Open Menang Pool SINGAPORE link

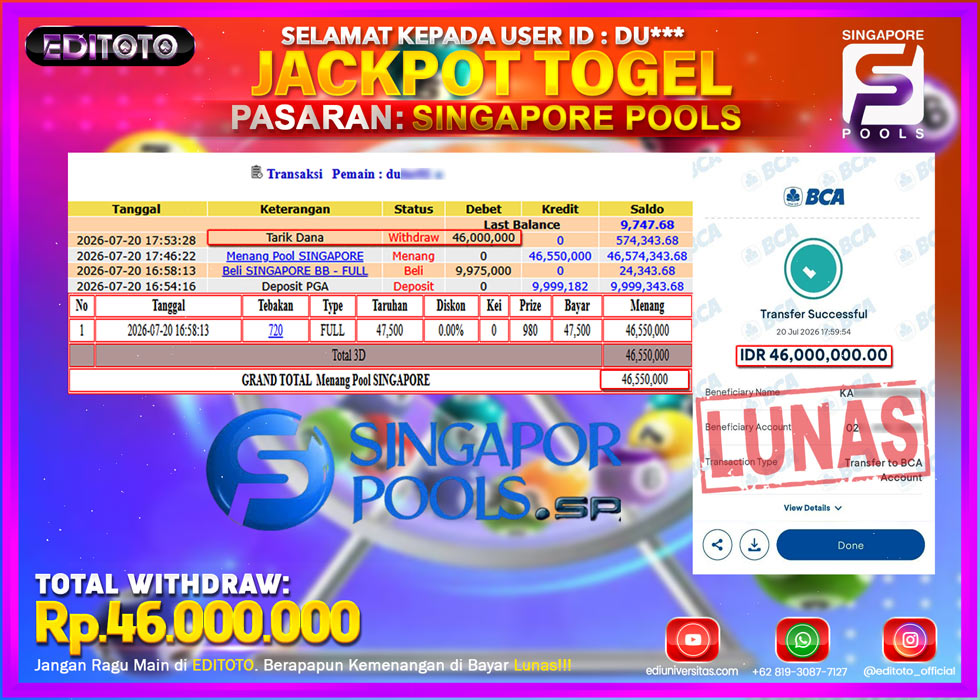click(x=294, y=256)
